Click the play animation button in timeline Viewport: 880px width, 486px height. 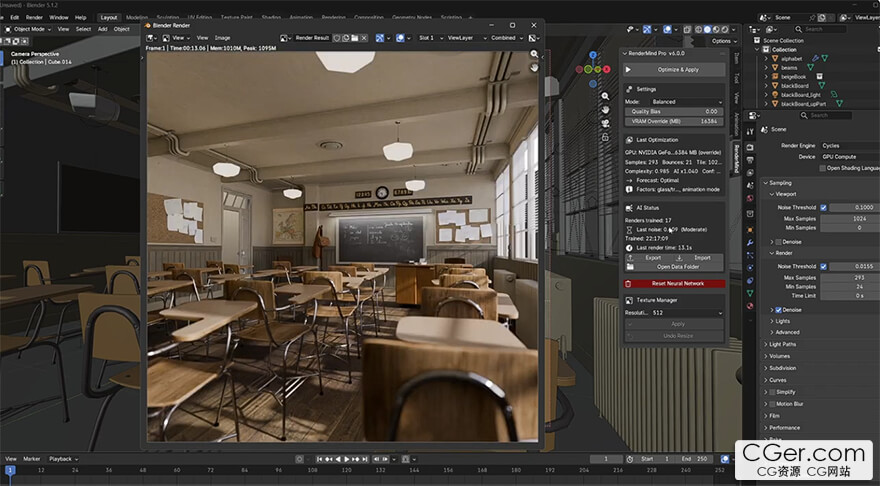coord(346,459)
